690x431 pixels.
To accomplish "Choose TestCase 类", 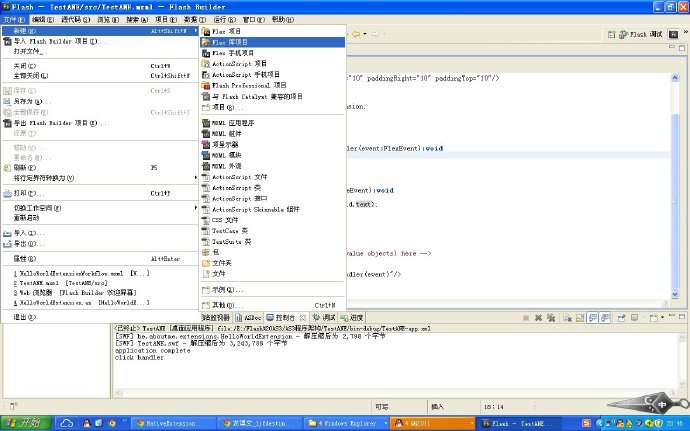I will [272, 231].
